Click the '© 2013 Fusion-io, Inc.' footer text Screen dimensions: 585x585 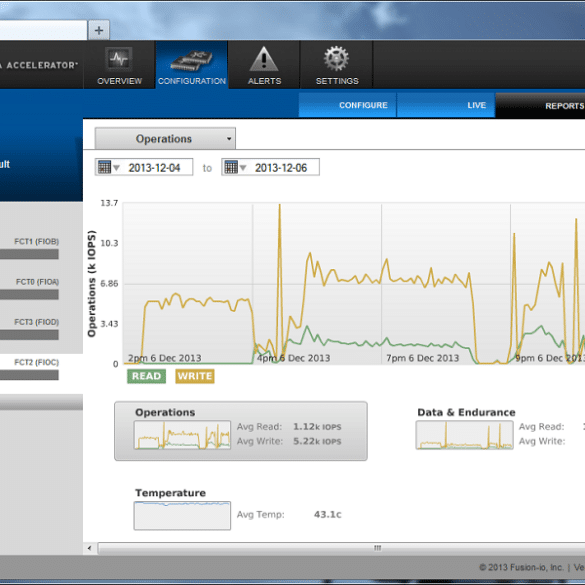(521, 567)
